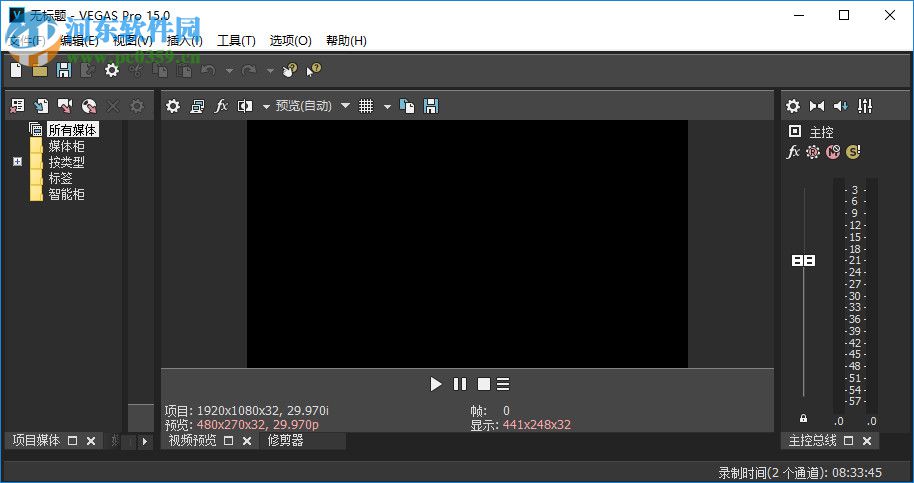The image size is (914, 483).
Task: Open the mixing console faders icon
Action: tap(865, 106)
